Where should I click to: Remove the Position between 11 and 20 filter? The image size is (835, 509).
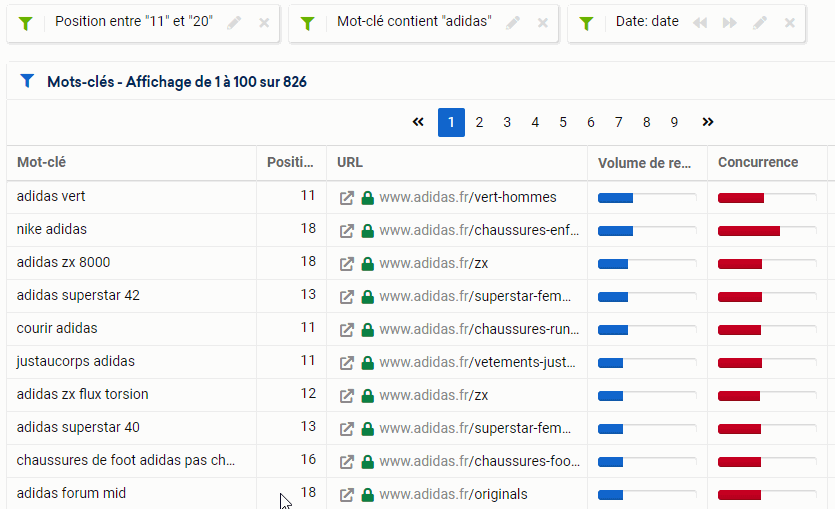tap(264, 23)
